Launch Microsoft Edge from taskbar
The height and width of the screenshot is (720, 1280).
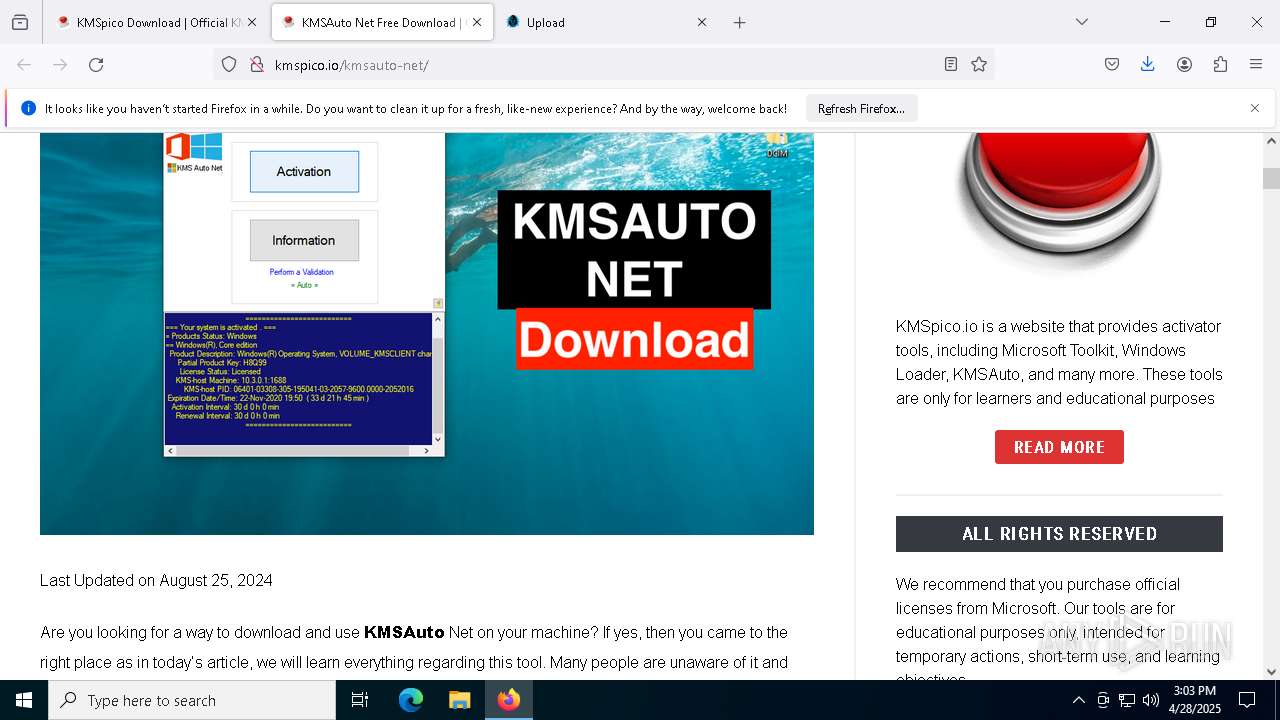coord(411,700)
